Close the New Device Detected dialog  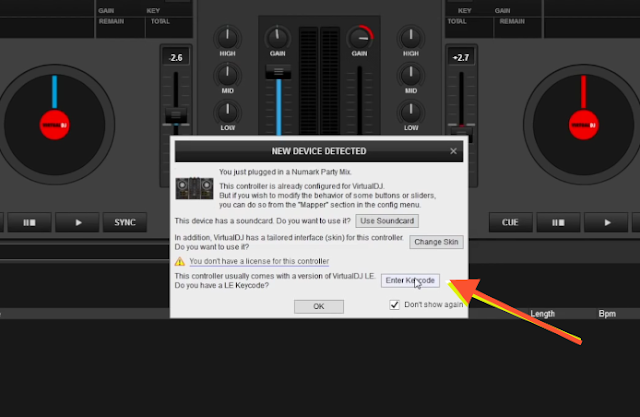point(453,151)
